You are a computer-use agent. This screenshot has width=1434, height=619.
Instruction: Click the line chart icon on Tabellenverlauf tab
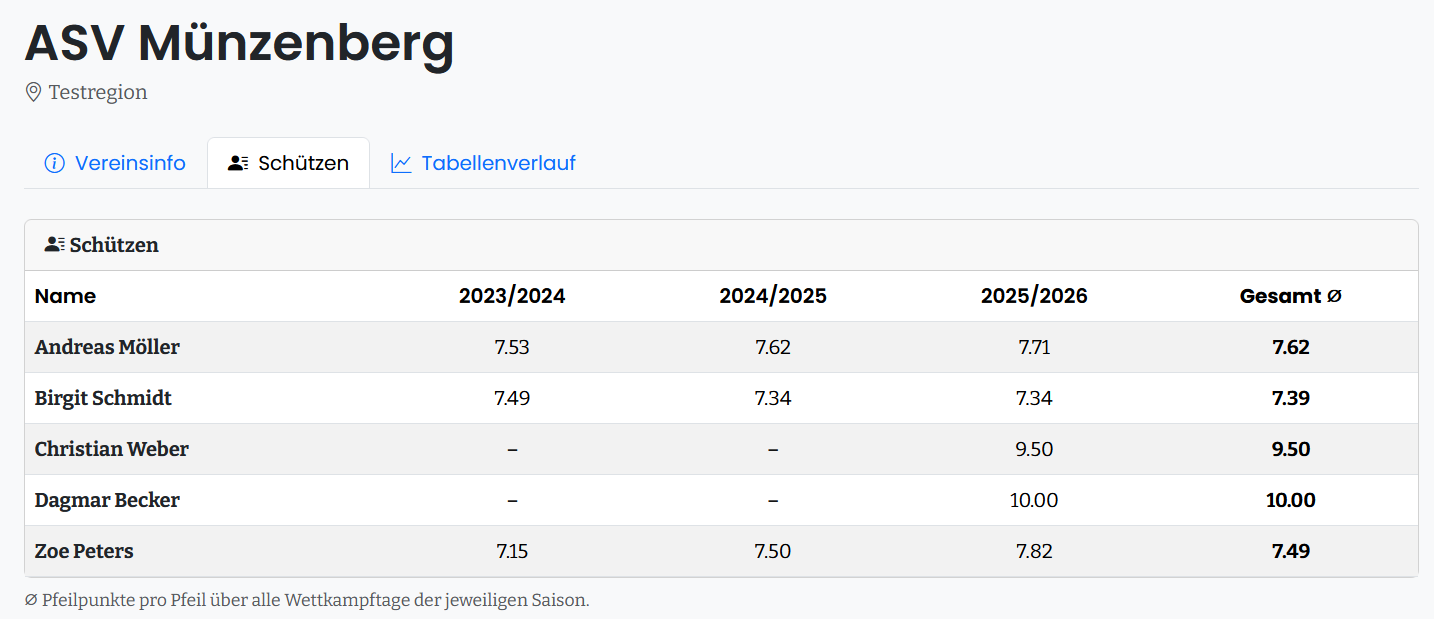pos(401,163)
